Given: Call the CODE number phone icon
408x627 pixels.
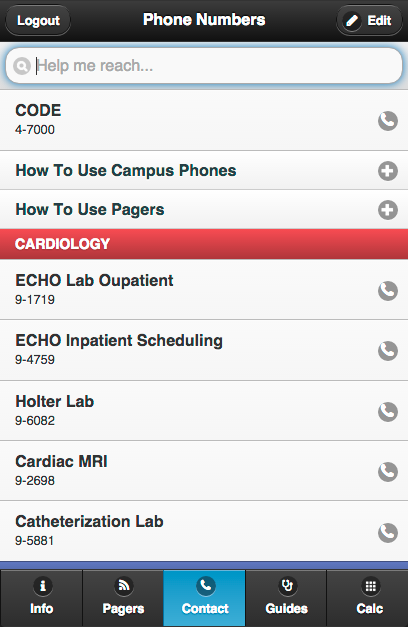Looking at the screenshot, I should coord(388,121).
